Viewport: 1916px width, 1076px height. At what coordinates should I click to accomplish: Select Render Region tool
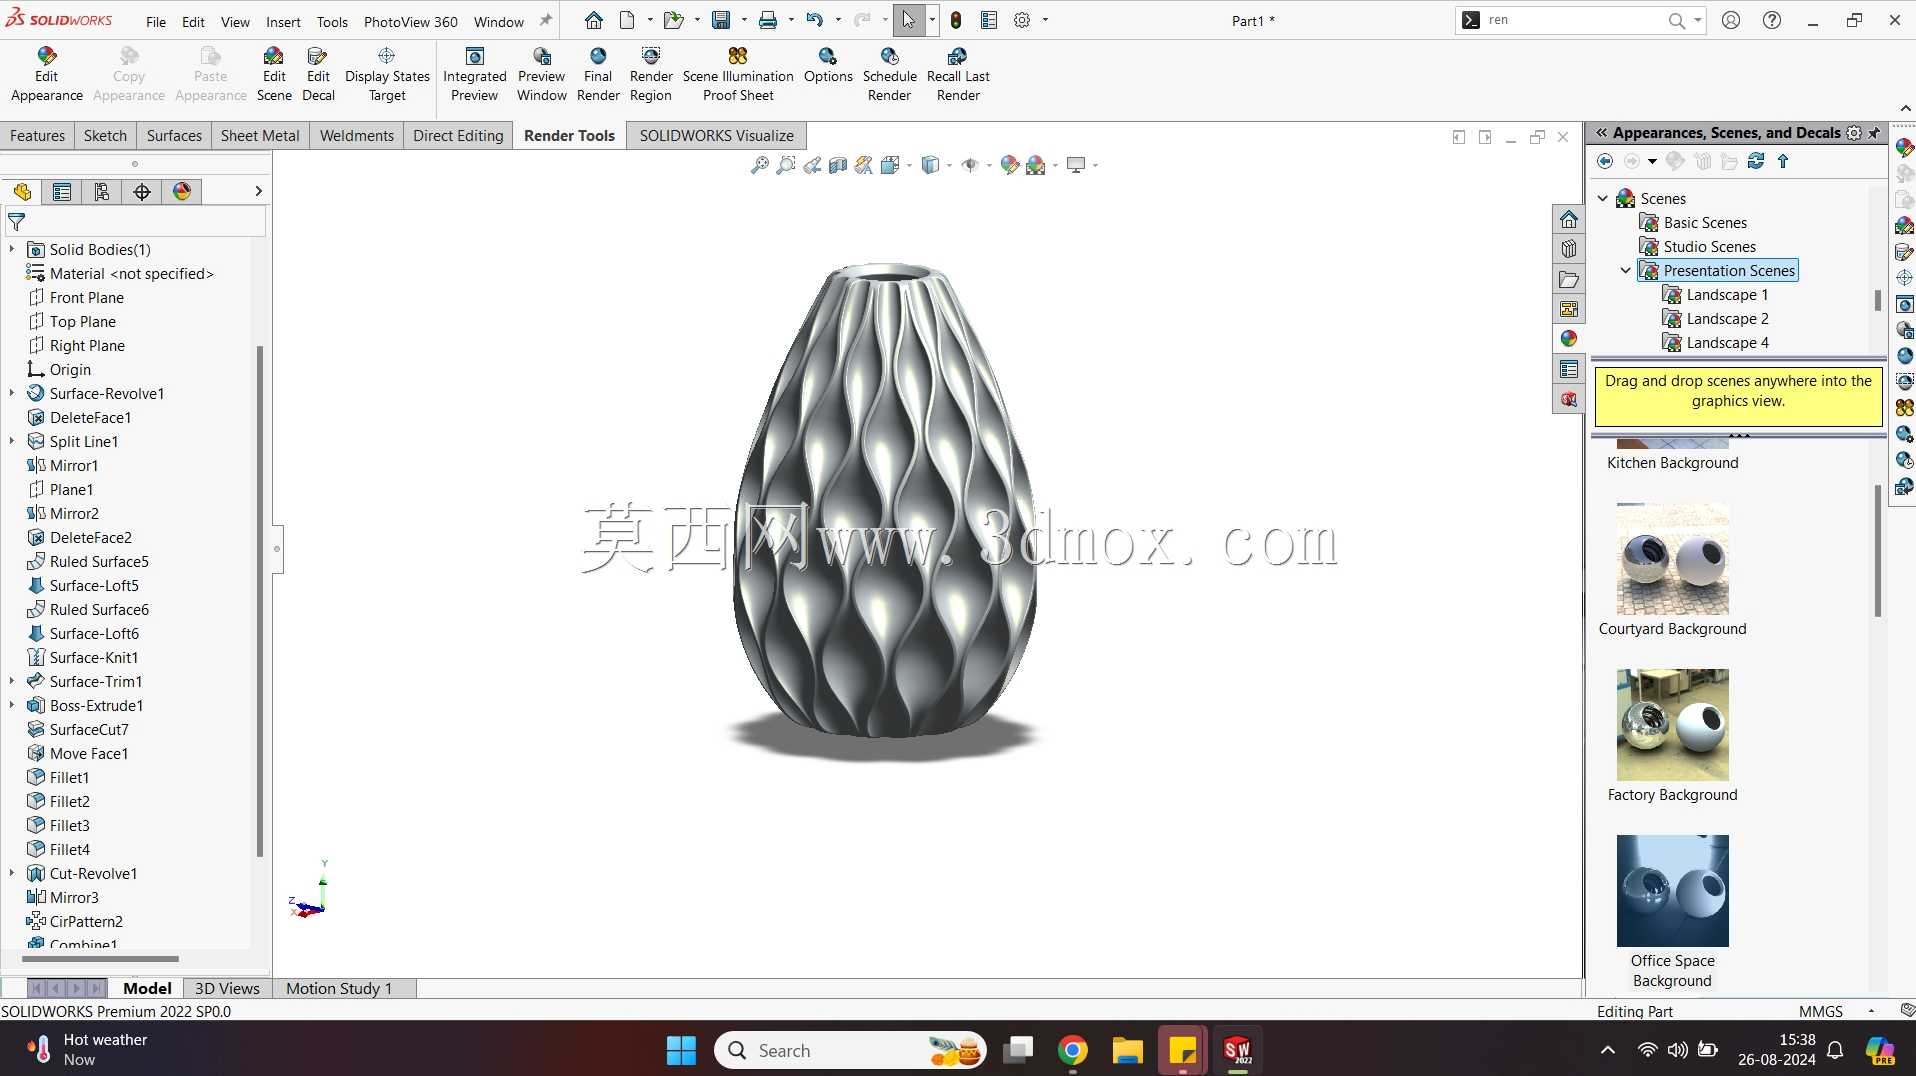pyautogui.click(x=651, y=75)
